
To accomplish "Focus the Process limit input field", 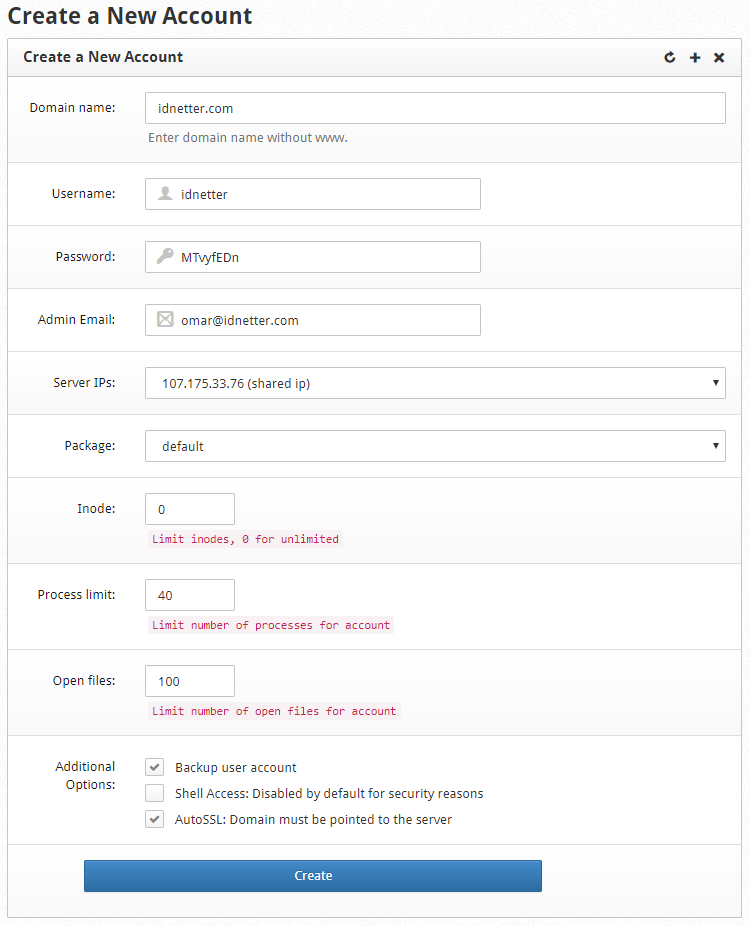I will click(190, 595).
